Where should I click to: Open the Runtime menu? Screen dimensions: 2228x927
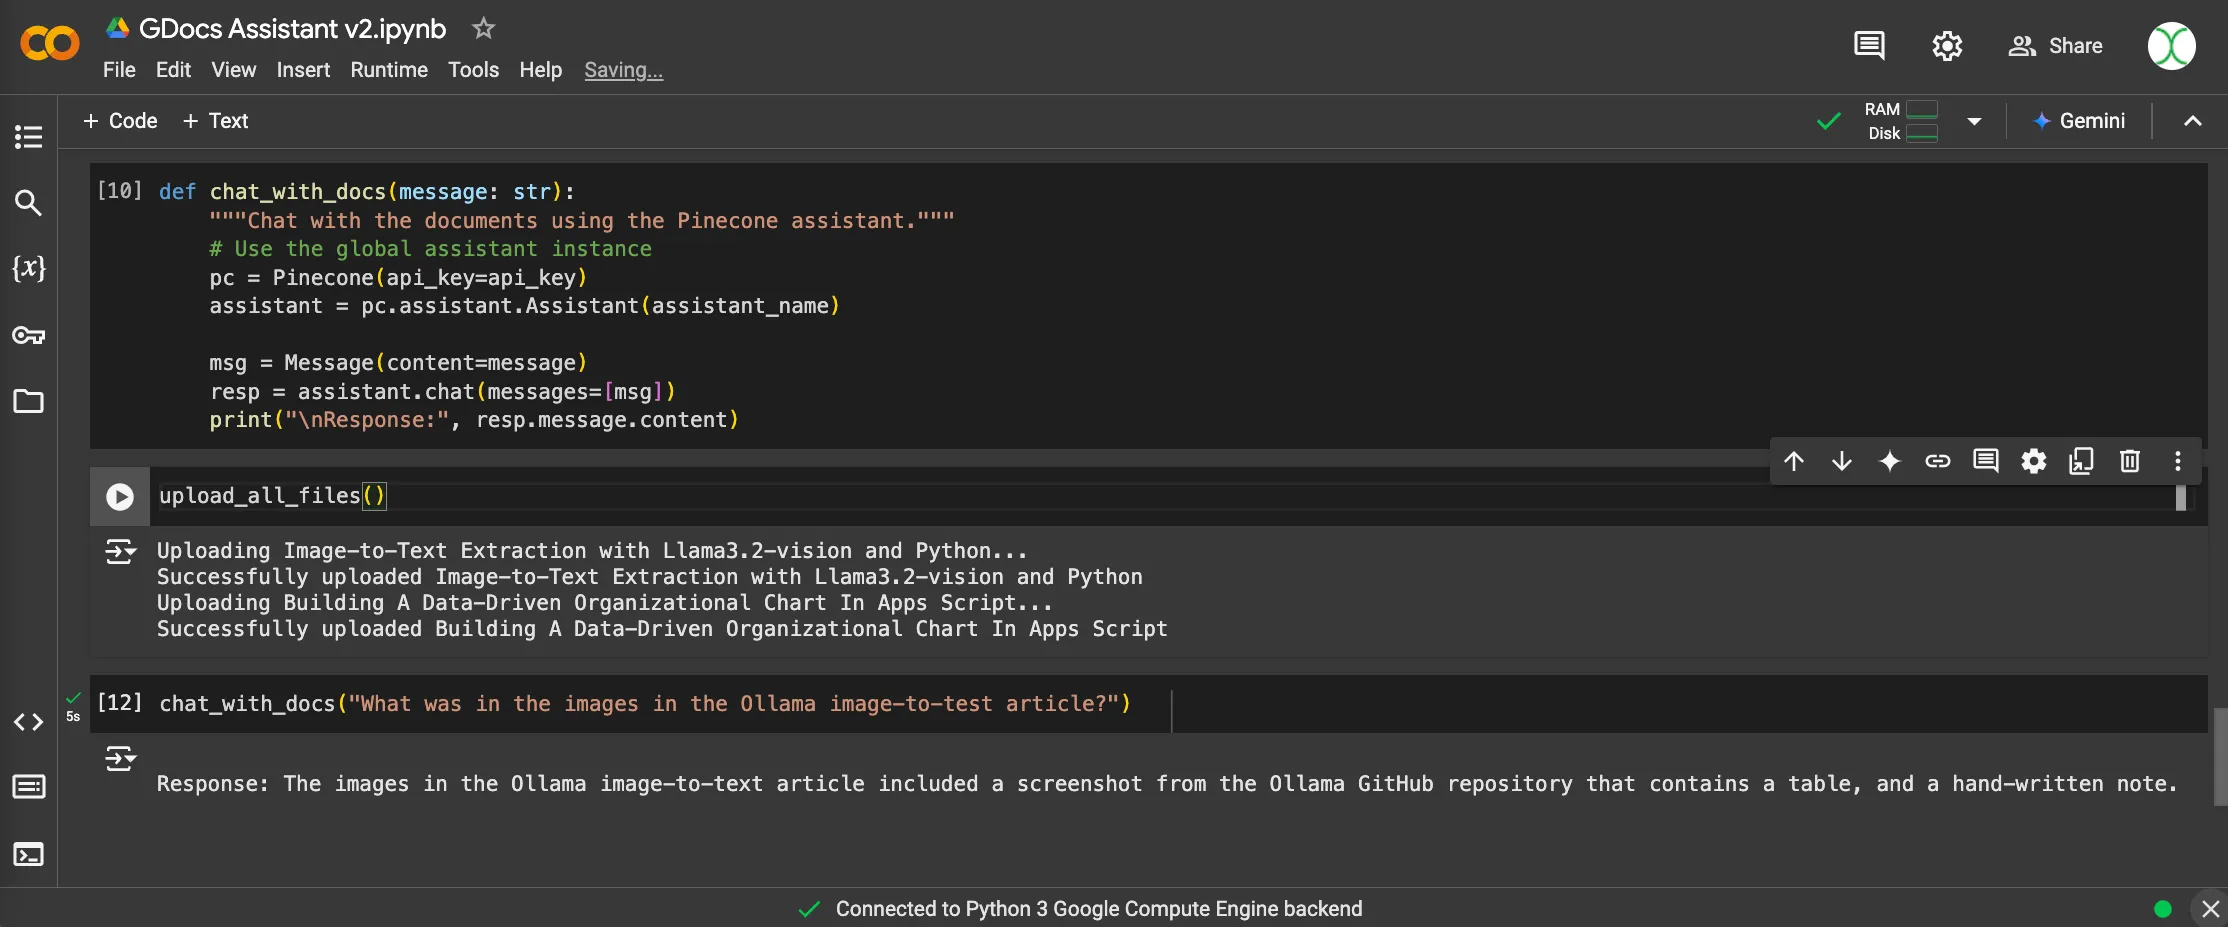[389, 70]
